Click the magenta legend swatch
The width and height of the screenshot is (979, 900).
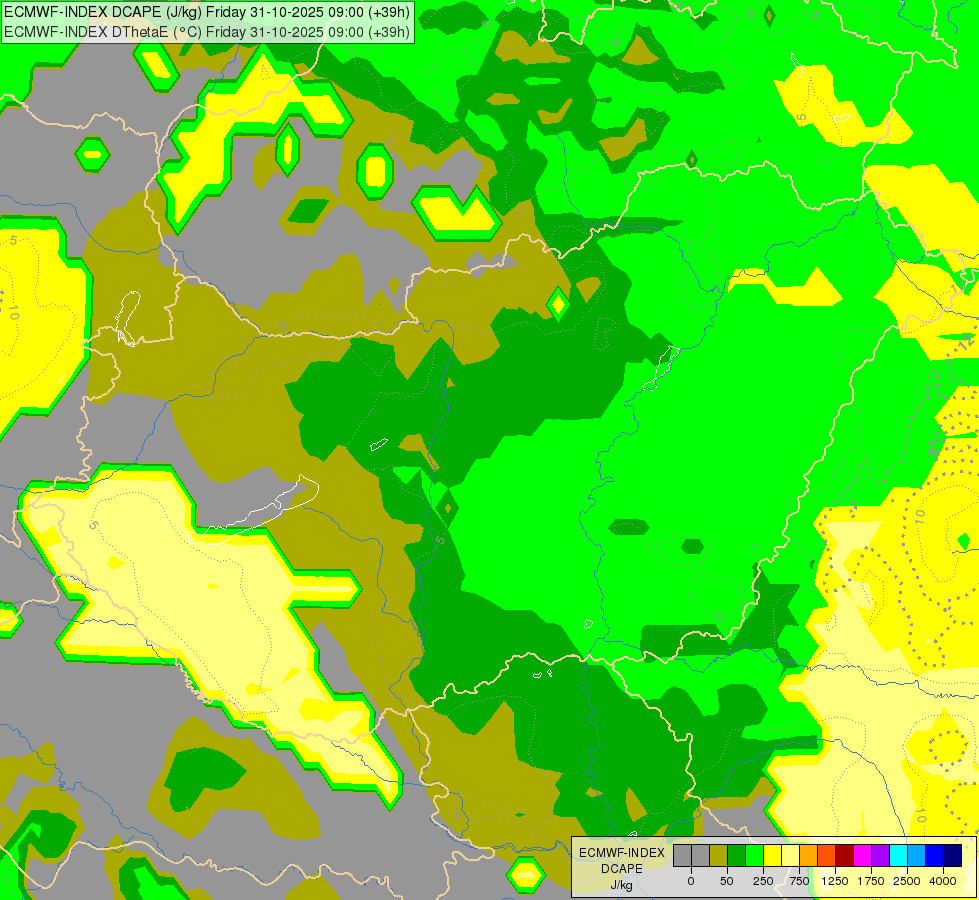[x=862, y=855]
